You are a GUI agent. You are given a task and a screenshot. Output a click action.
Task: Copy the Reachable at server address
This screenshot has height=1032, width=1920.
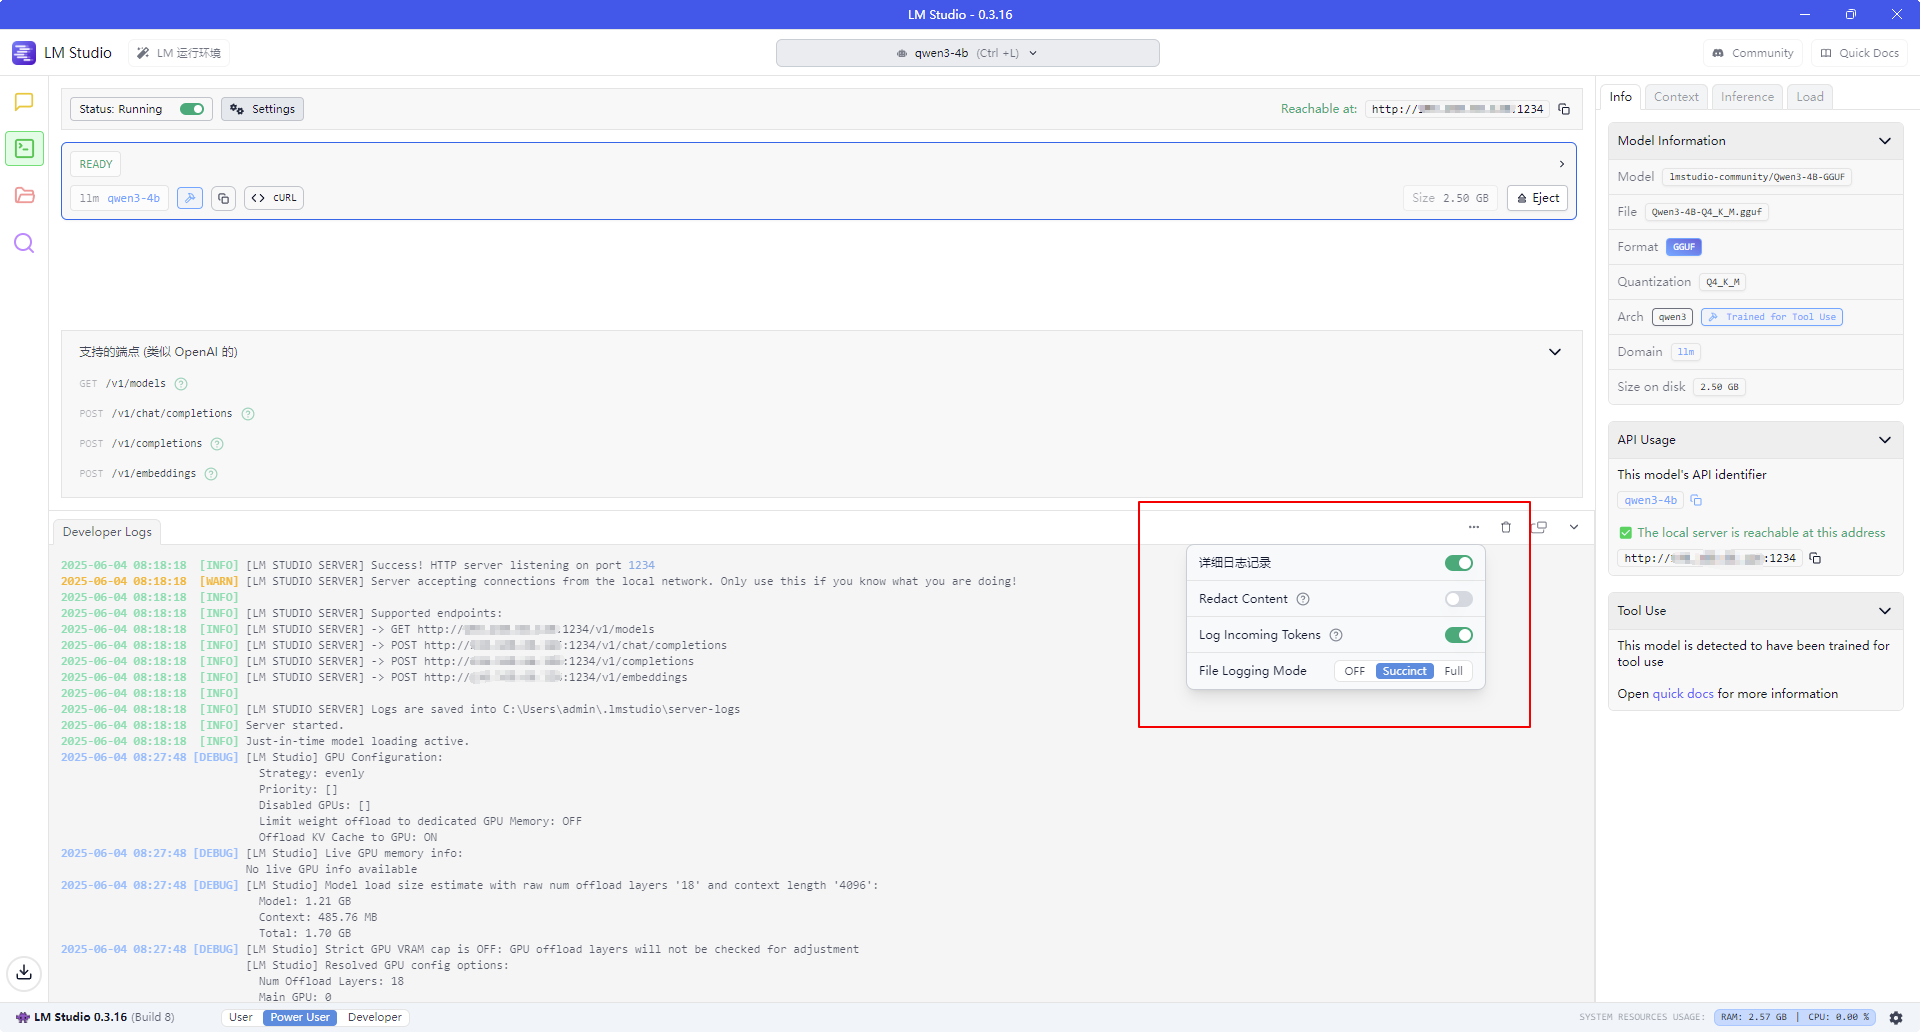point(1564,109)
